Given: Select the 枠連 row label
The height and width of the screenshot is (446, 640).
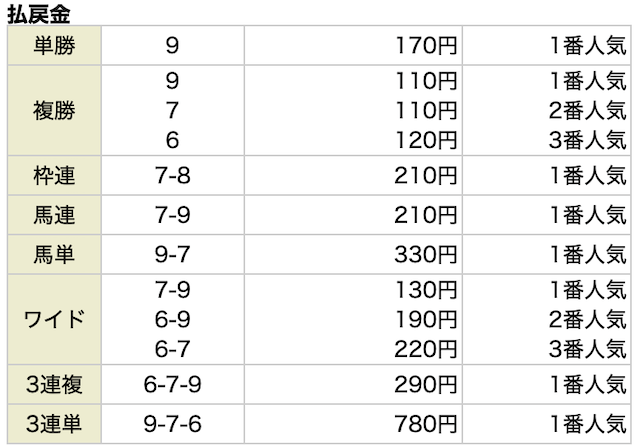Looking at the screenshot, I should (x=53, y=177).
